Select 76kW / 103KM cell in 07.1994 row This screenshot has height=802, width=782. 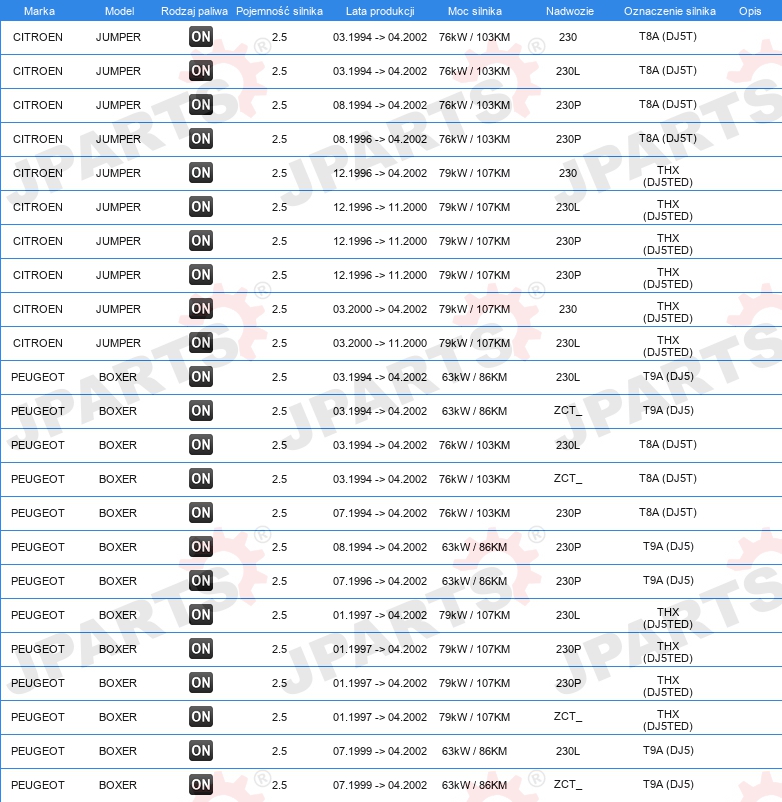tap(475, 513)
